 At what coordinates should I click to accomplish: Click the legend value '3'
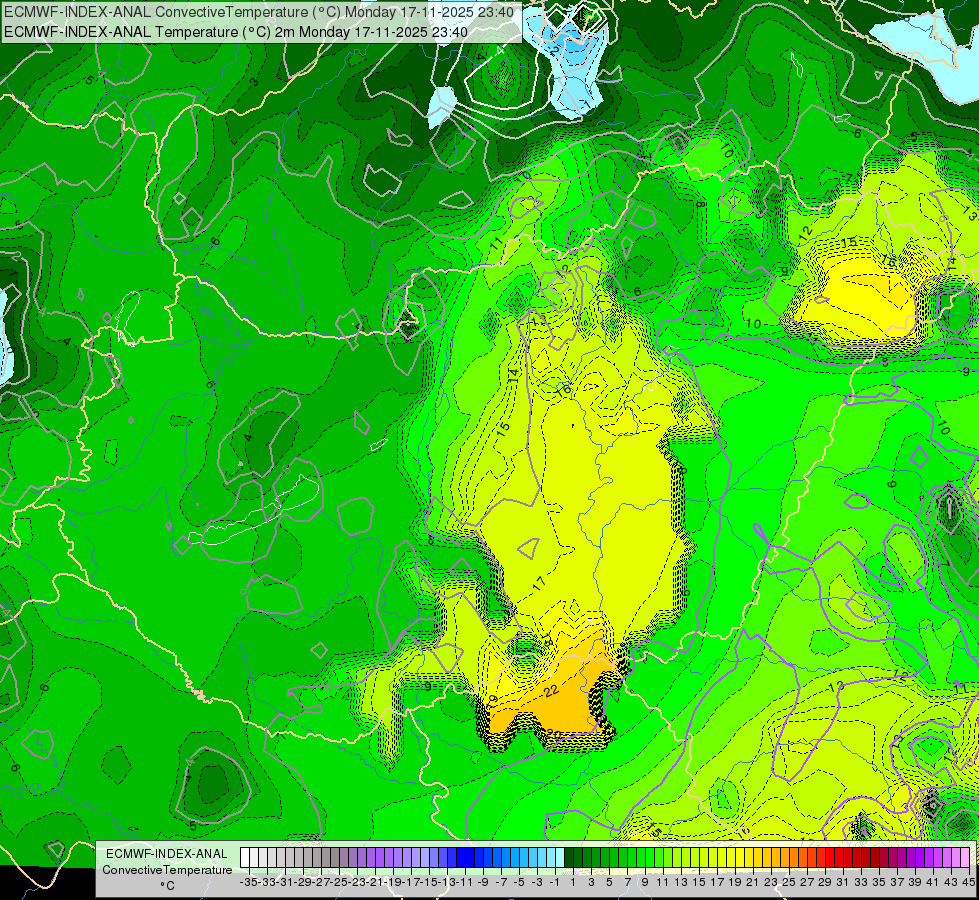click(x=591, y=882)
